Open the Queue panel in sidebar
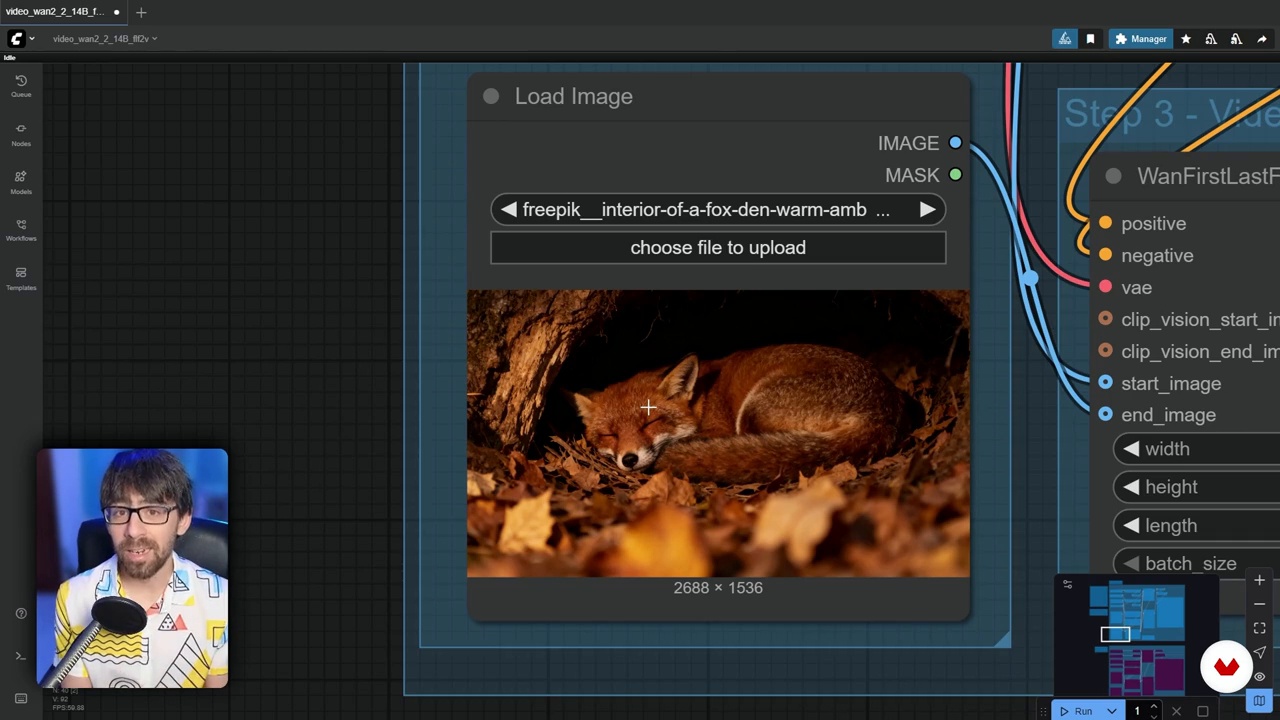Viewport: 1280px width, 720px height. click(21, 85)
